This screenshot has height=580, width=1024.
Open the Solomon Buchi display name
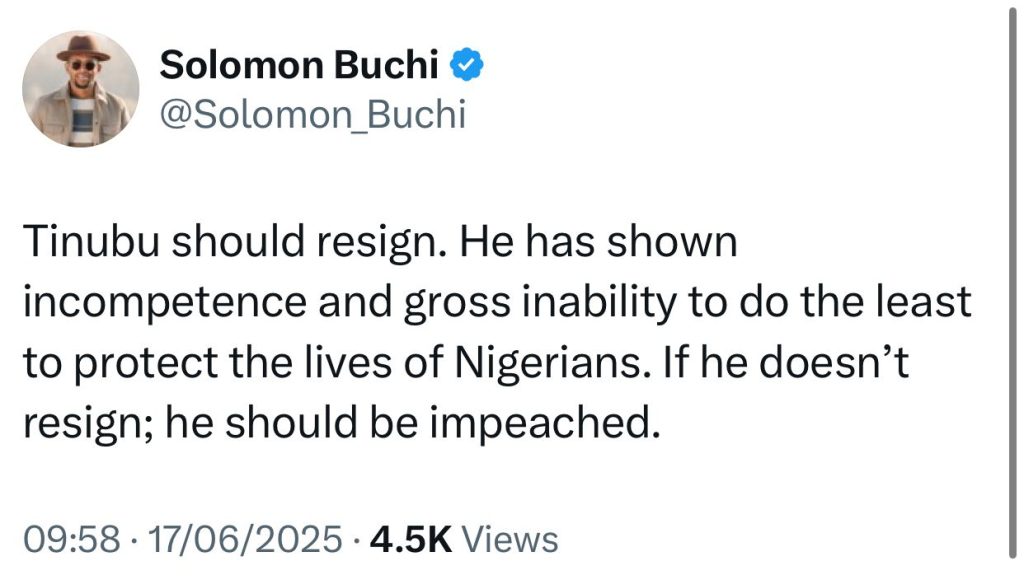[x=300, y=65]
